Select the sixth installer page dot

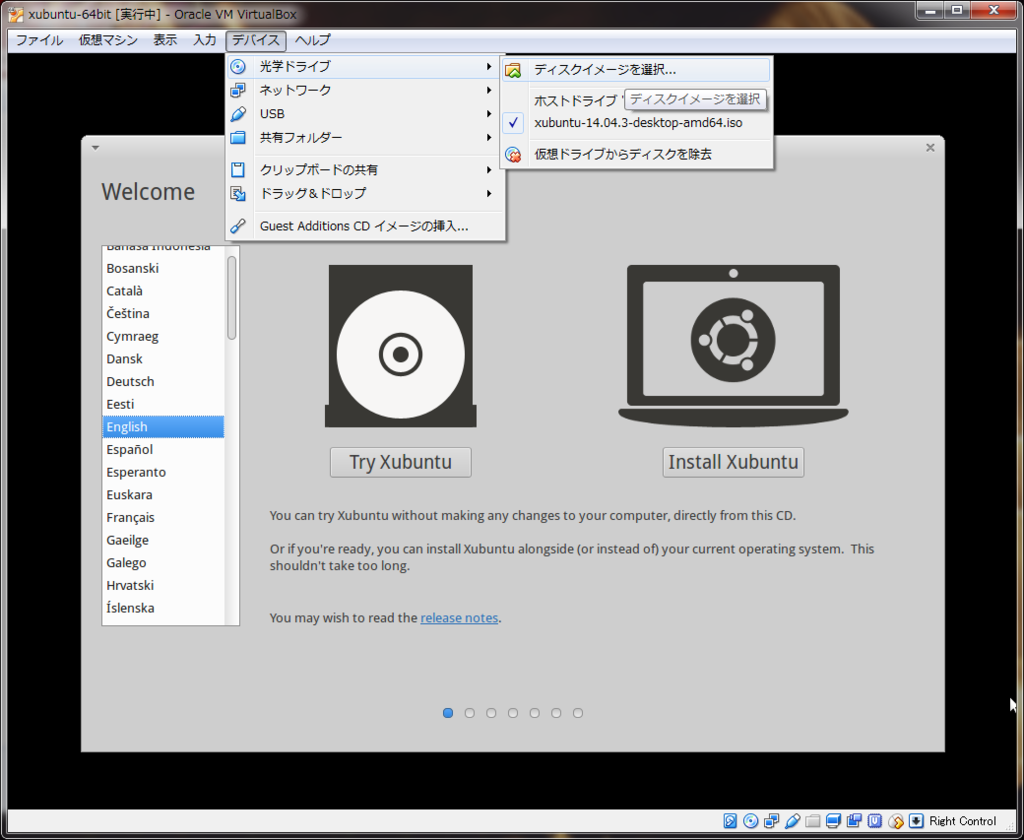coord(556,713)
